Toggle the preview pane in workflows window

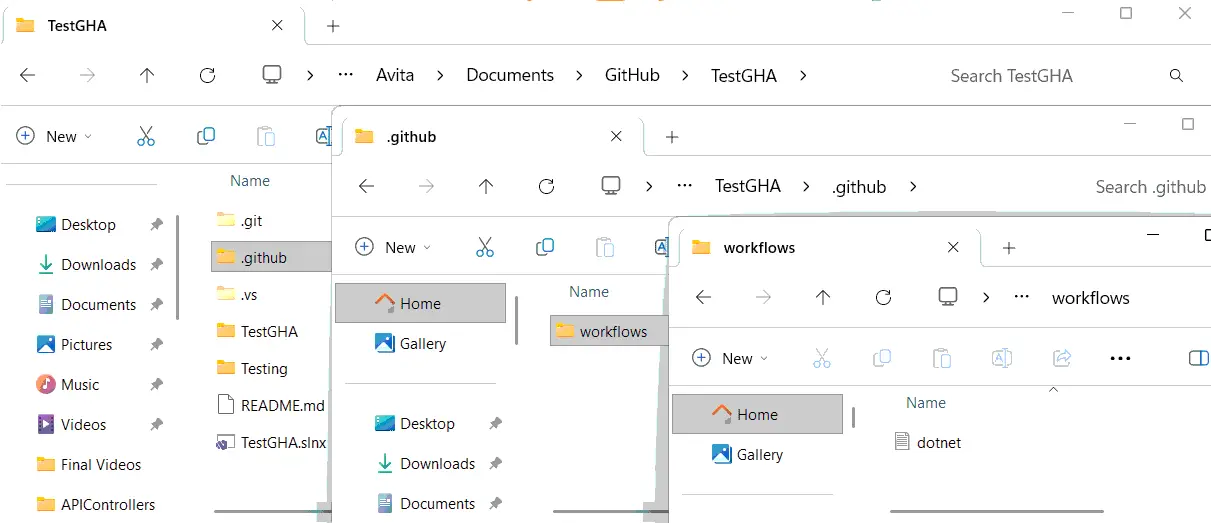pyautogui.click(x=1198, y=358)
